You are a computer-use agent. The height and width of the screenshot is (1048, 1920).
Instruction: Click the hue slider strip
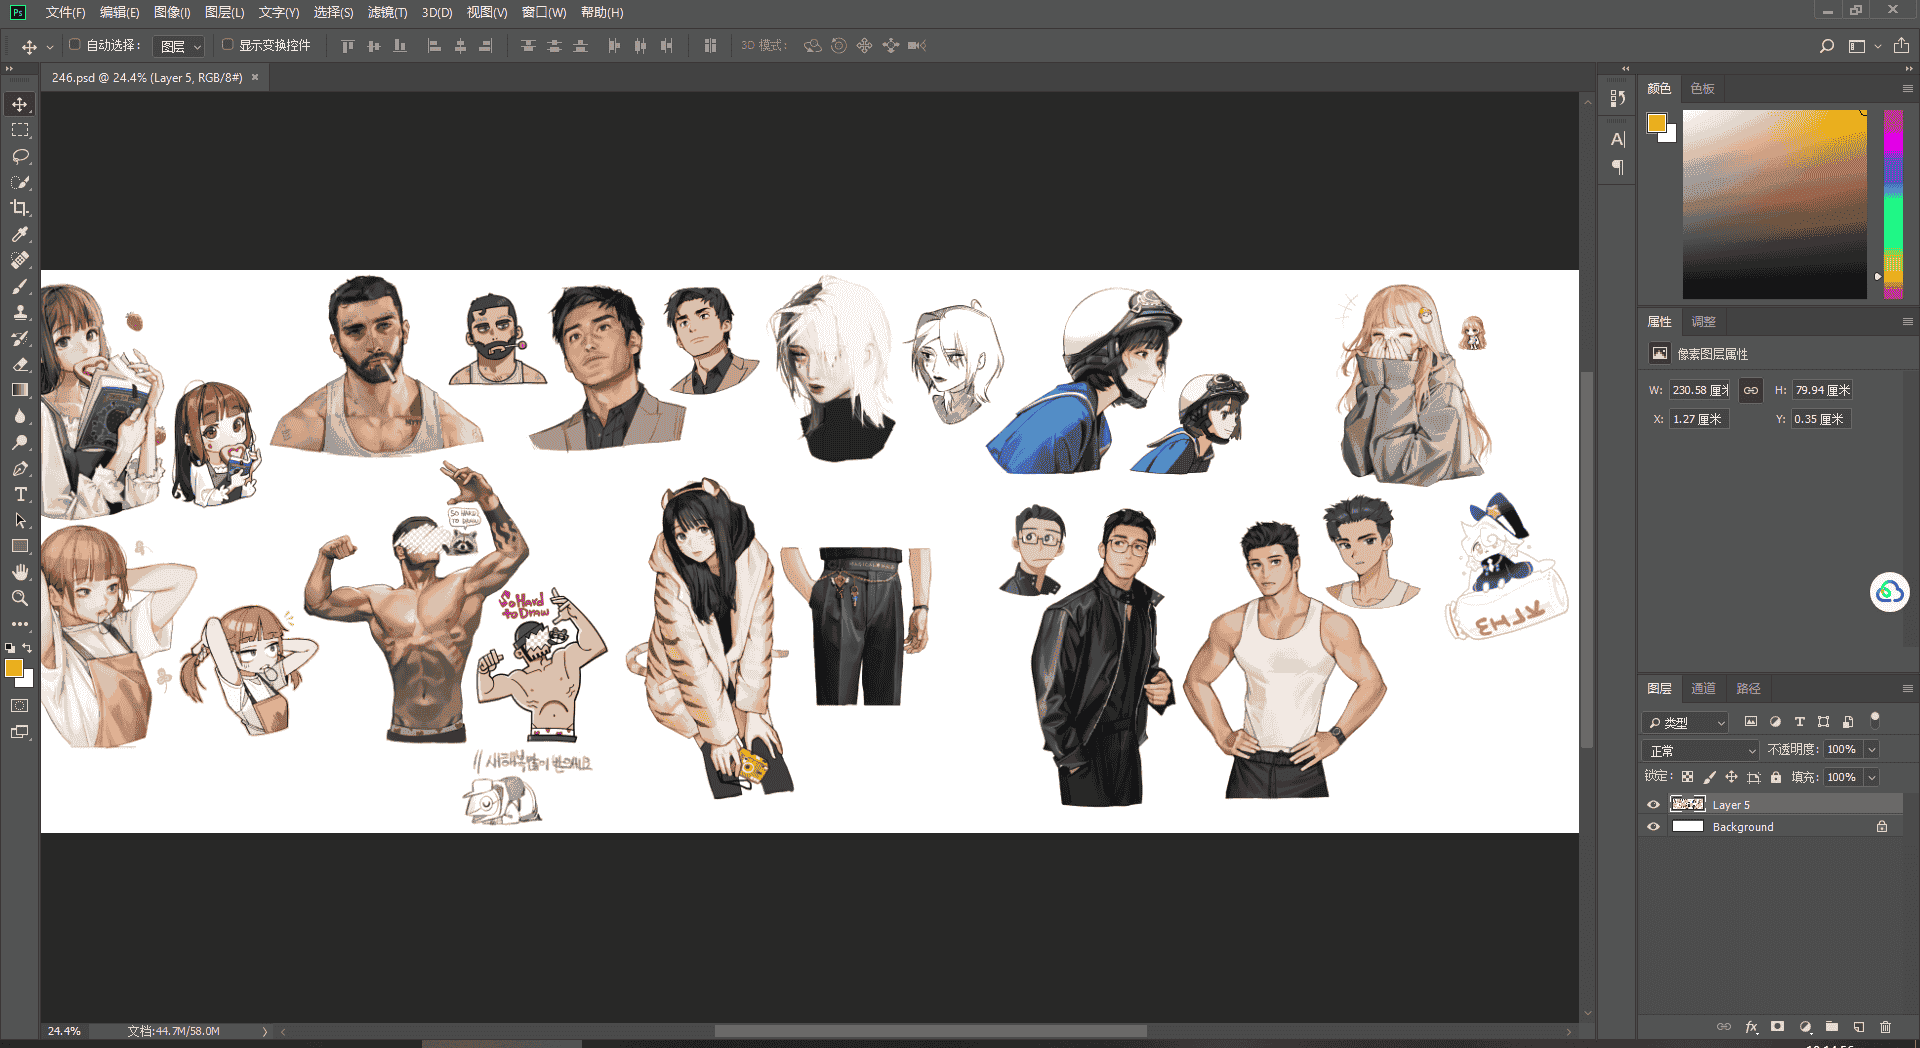[1893, 204]
